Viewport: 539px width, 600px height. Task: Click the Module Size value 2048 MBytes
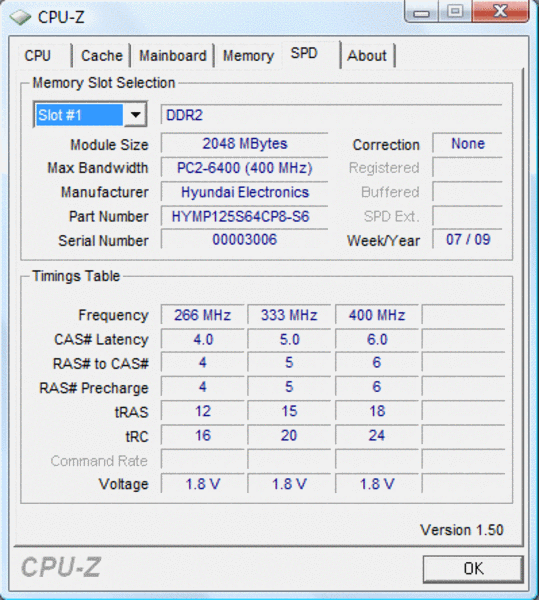[244, 144]
